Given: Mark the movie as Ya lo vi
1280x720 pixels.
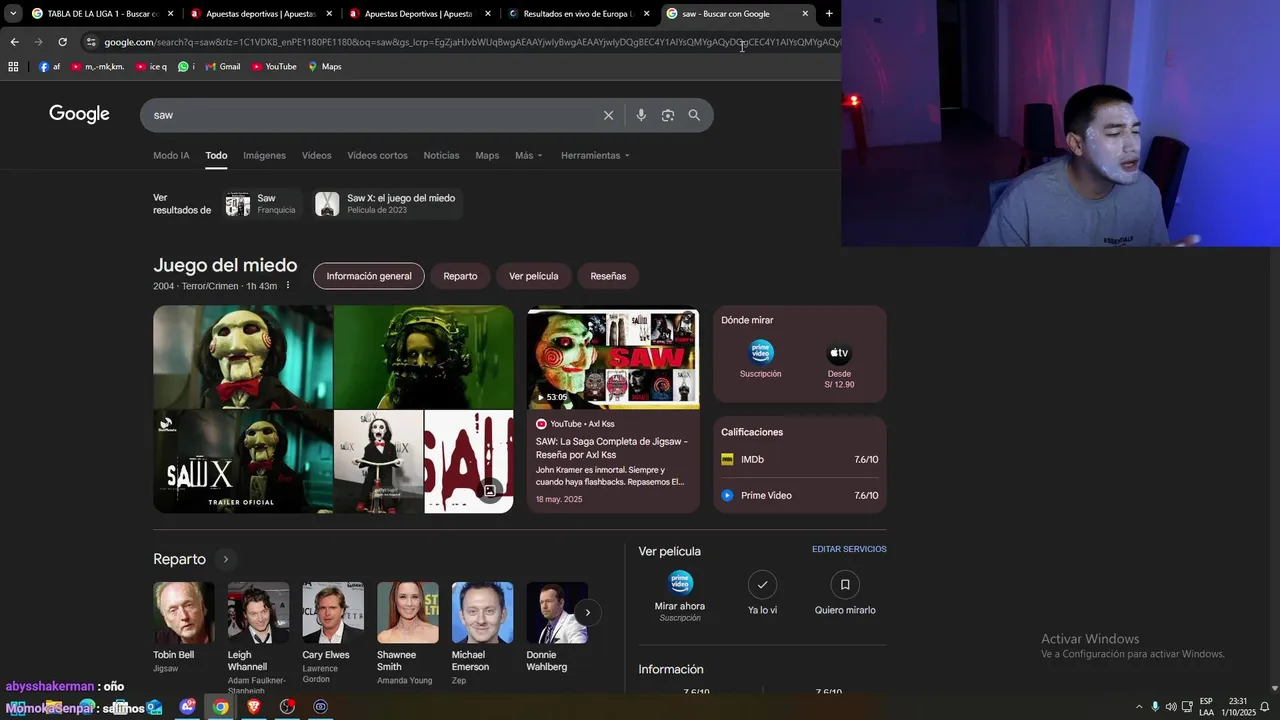Looking at the screenshot, I should click(x=762, y=584).
